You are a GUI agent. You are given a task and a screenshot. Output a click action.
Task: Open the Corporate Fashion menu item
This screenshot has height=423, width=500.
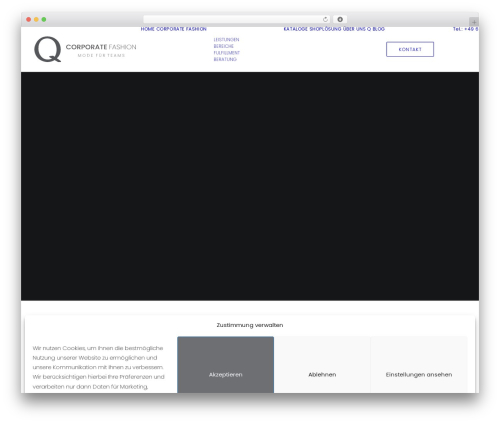coord(181,29)
